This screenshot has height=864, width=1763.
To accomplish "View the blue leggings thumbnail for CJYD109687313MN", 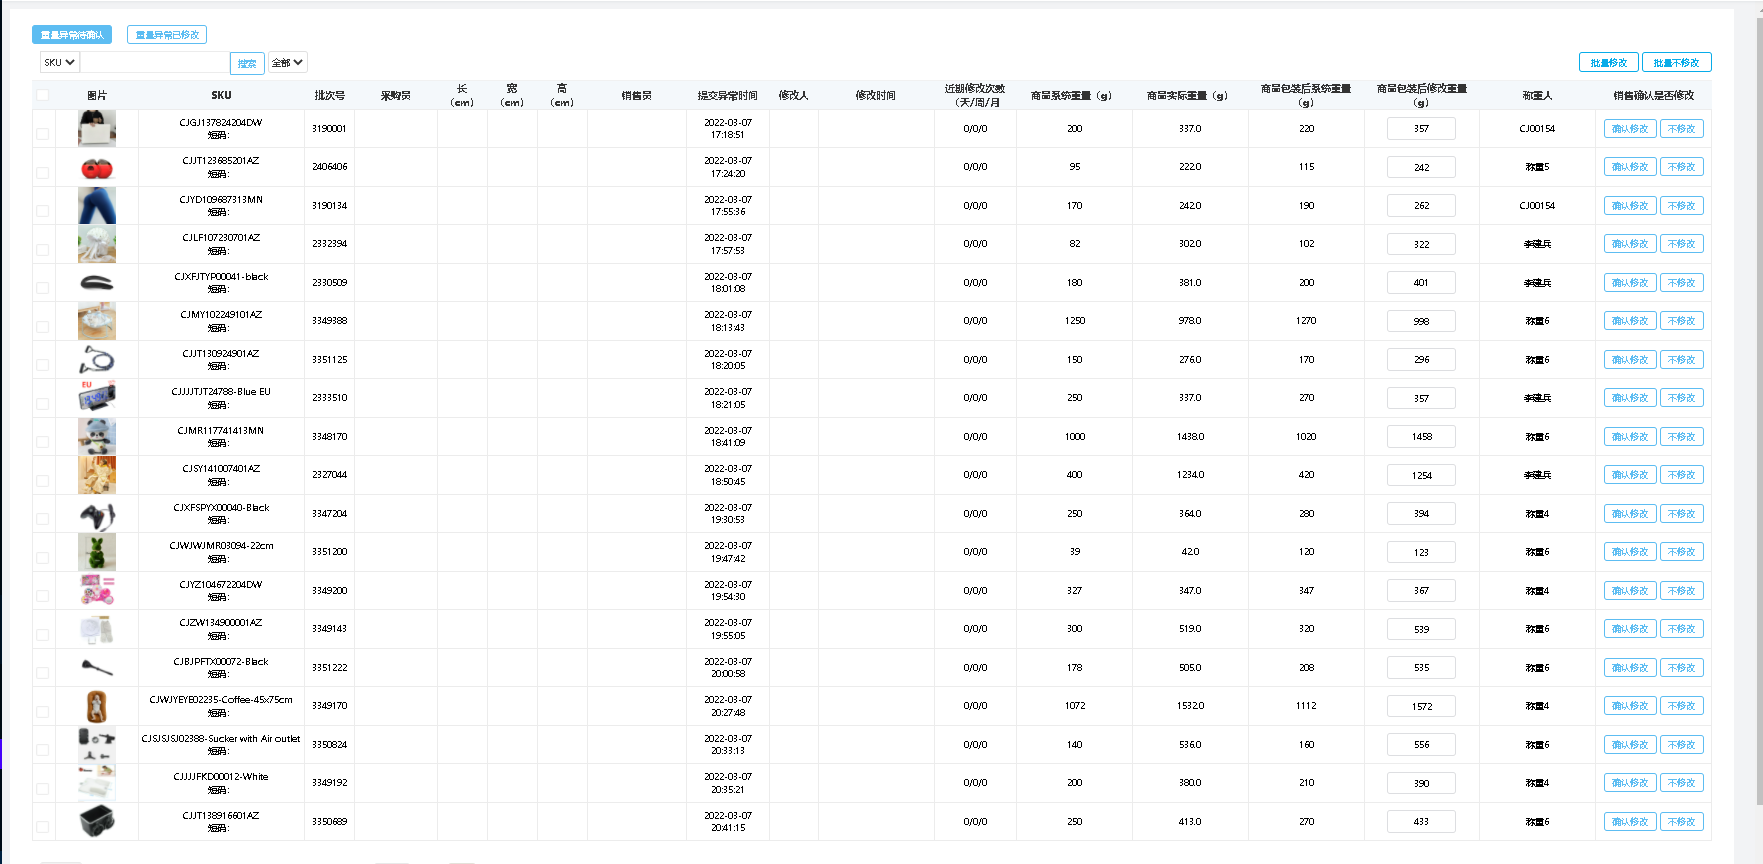I will [x=97, y=206].
